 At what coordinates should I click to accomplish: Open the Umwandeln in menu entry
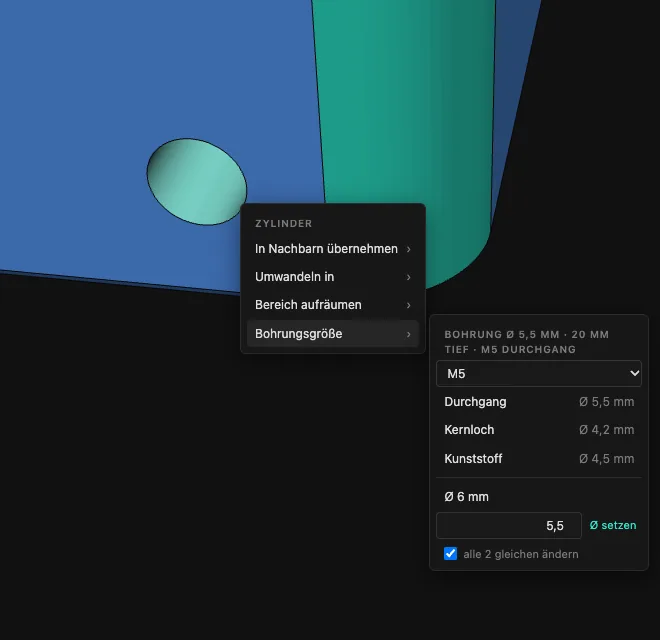click(x=333, y=277)
